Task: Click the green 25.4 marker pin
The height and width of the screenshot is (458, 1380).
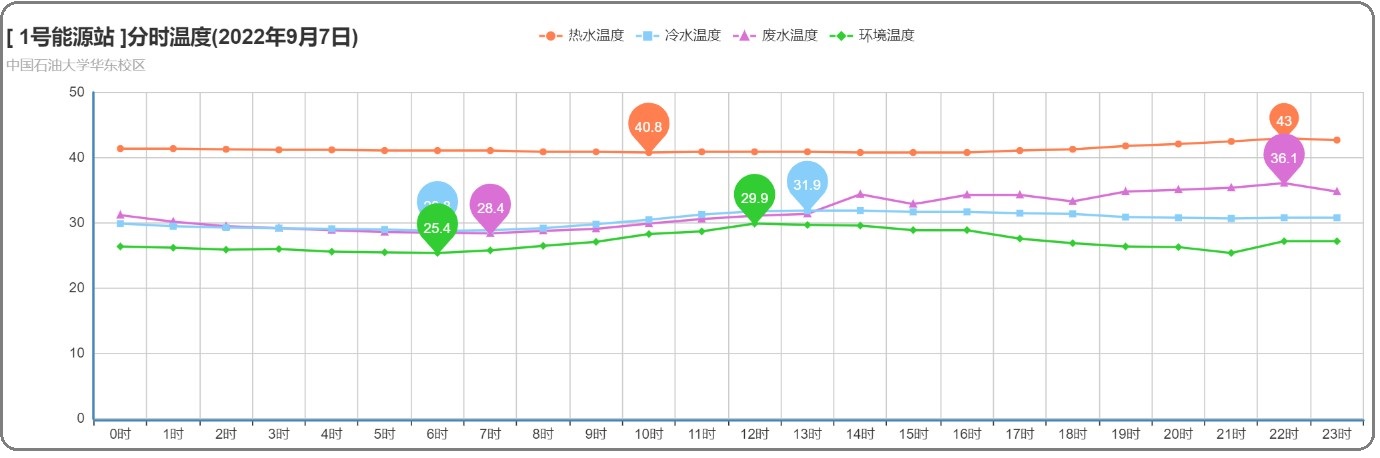Action: pyautogui.click(x=437, y=227)
